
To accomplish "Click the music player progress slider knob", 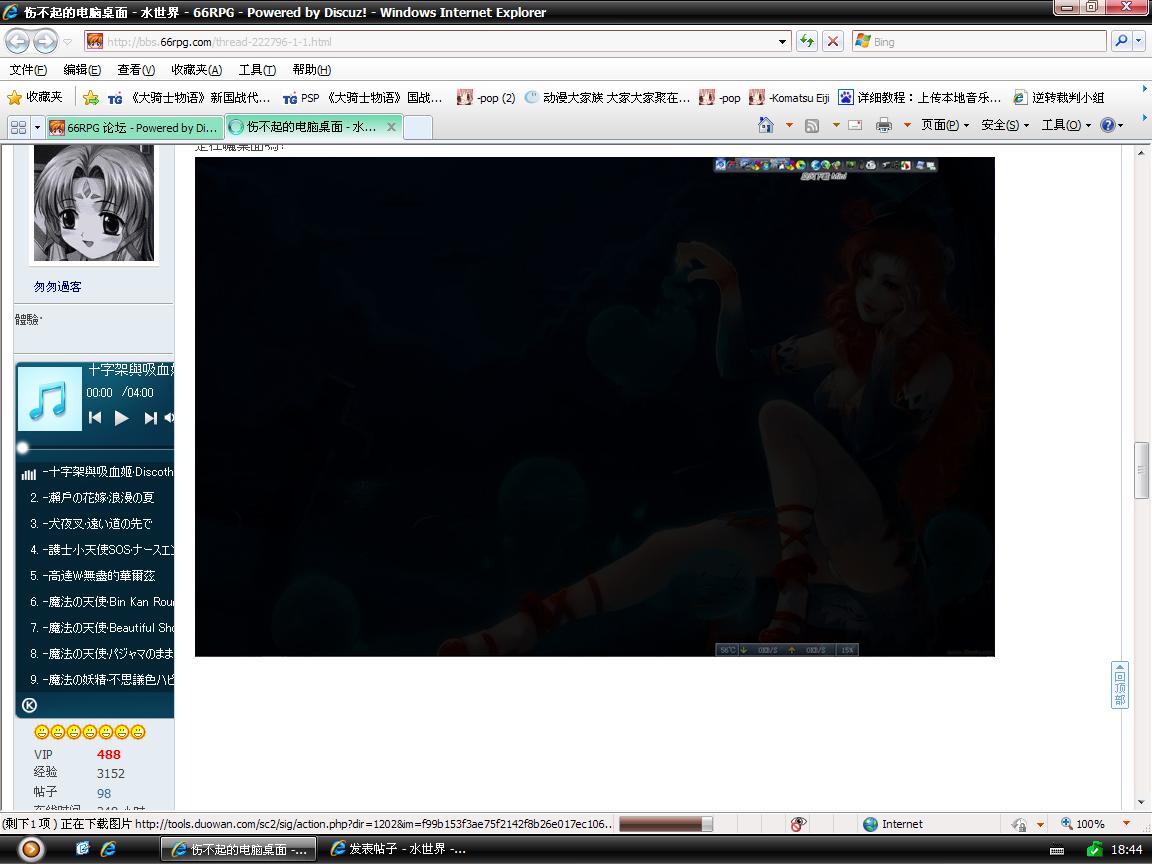I will (x=23, y=447).
